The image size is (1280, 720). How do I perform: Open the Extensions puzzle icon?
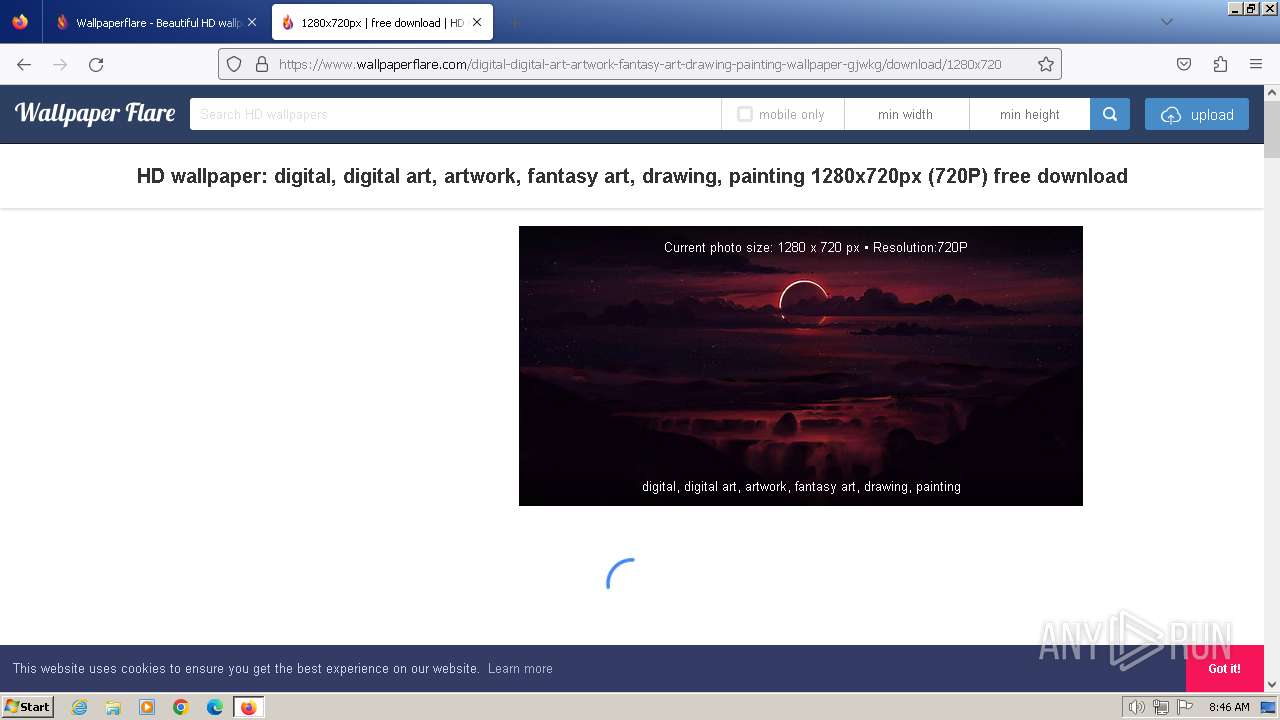tap(1220, 64)
